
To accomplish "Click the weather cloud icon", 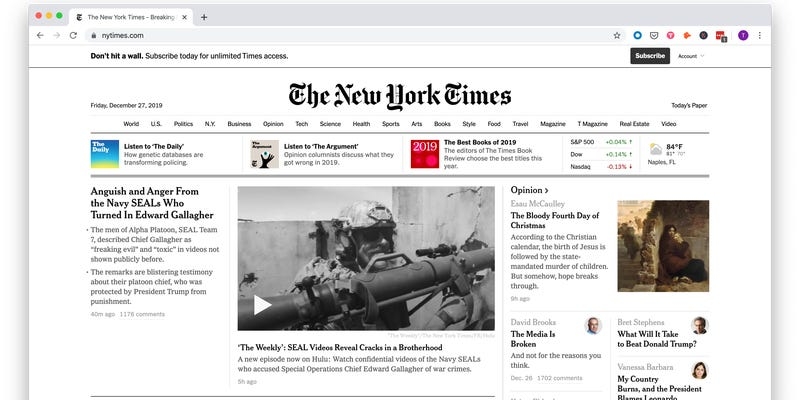I will pos(656,149).
